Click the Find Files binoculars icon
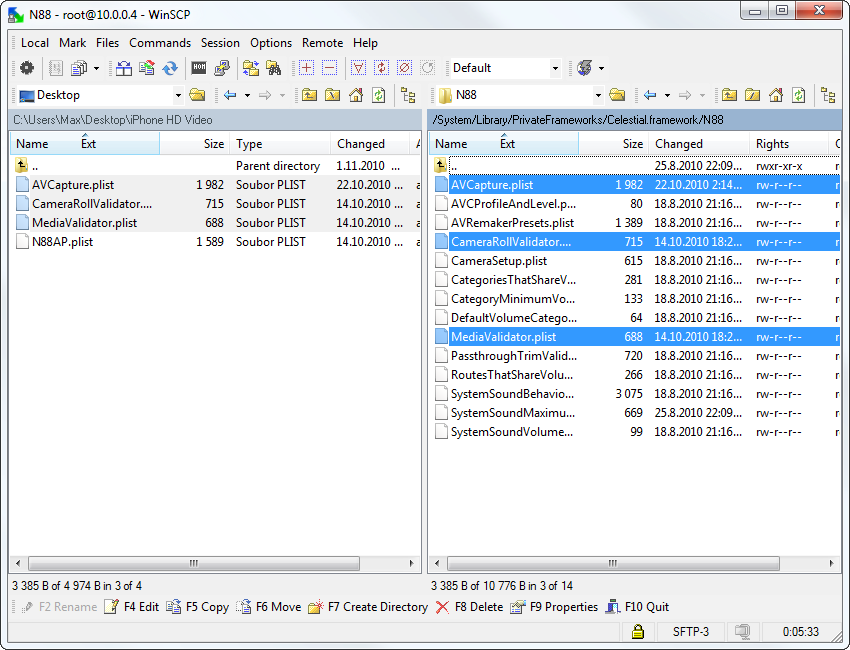 coord(273,68)
